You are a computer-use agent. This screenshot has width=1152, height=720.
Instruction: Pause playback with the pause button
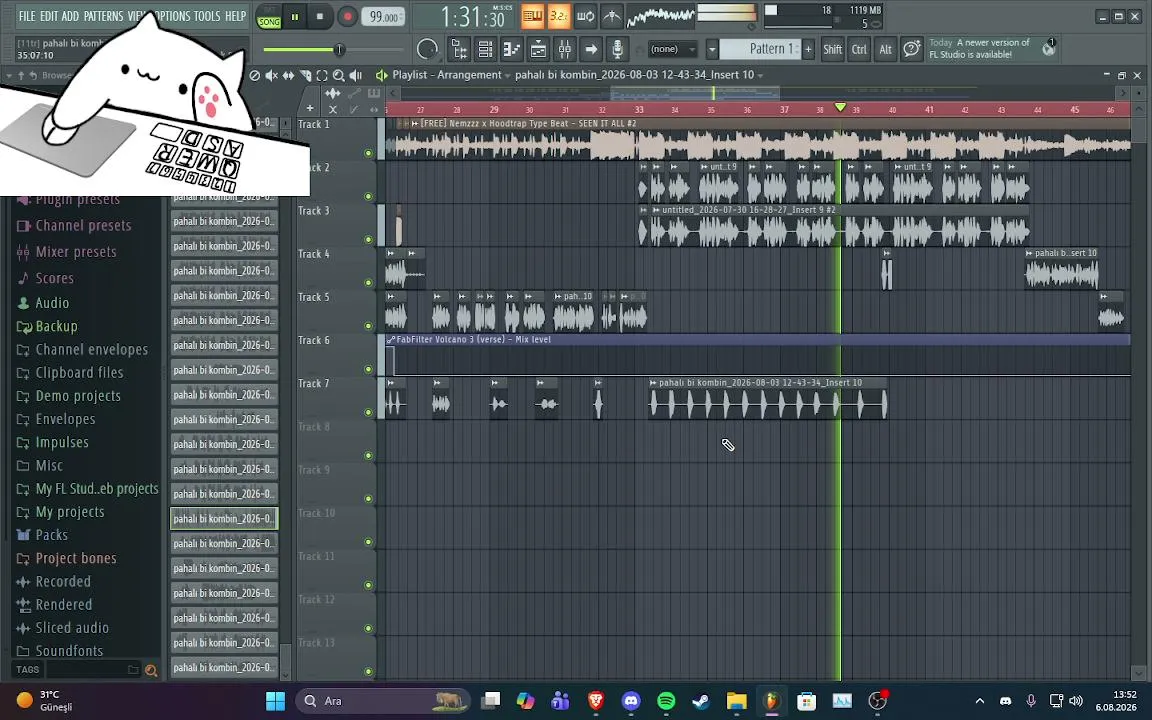pyautogui.click(x=295, y=16)
